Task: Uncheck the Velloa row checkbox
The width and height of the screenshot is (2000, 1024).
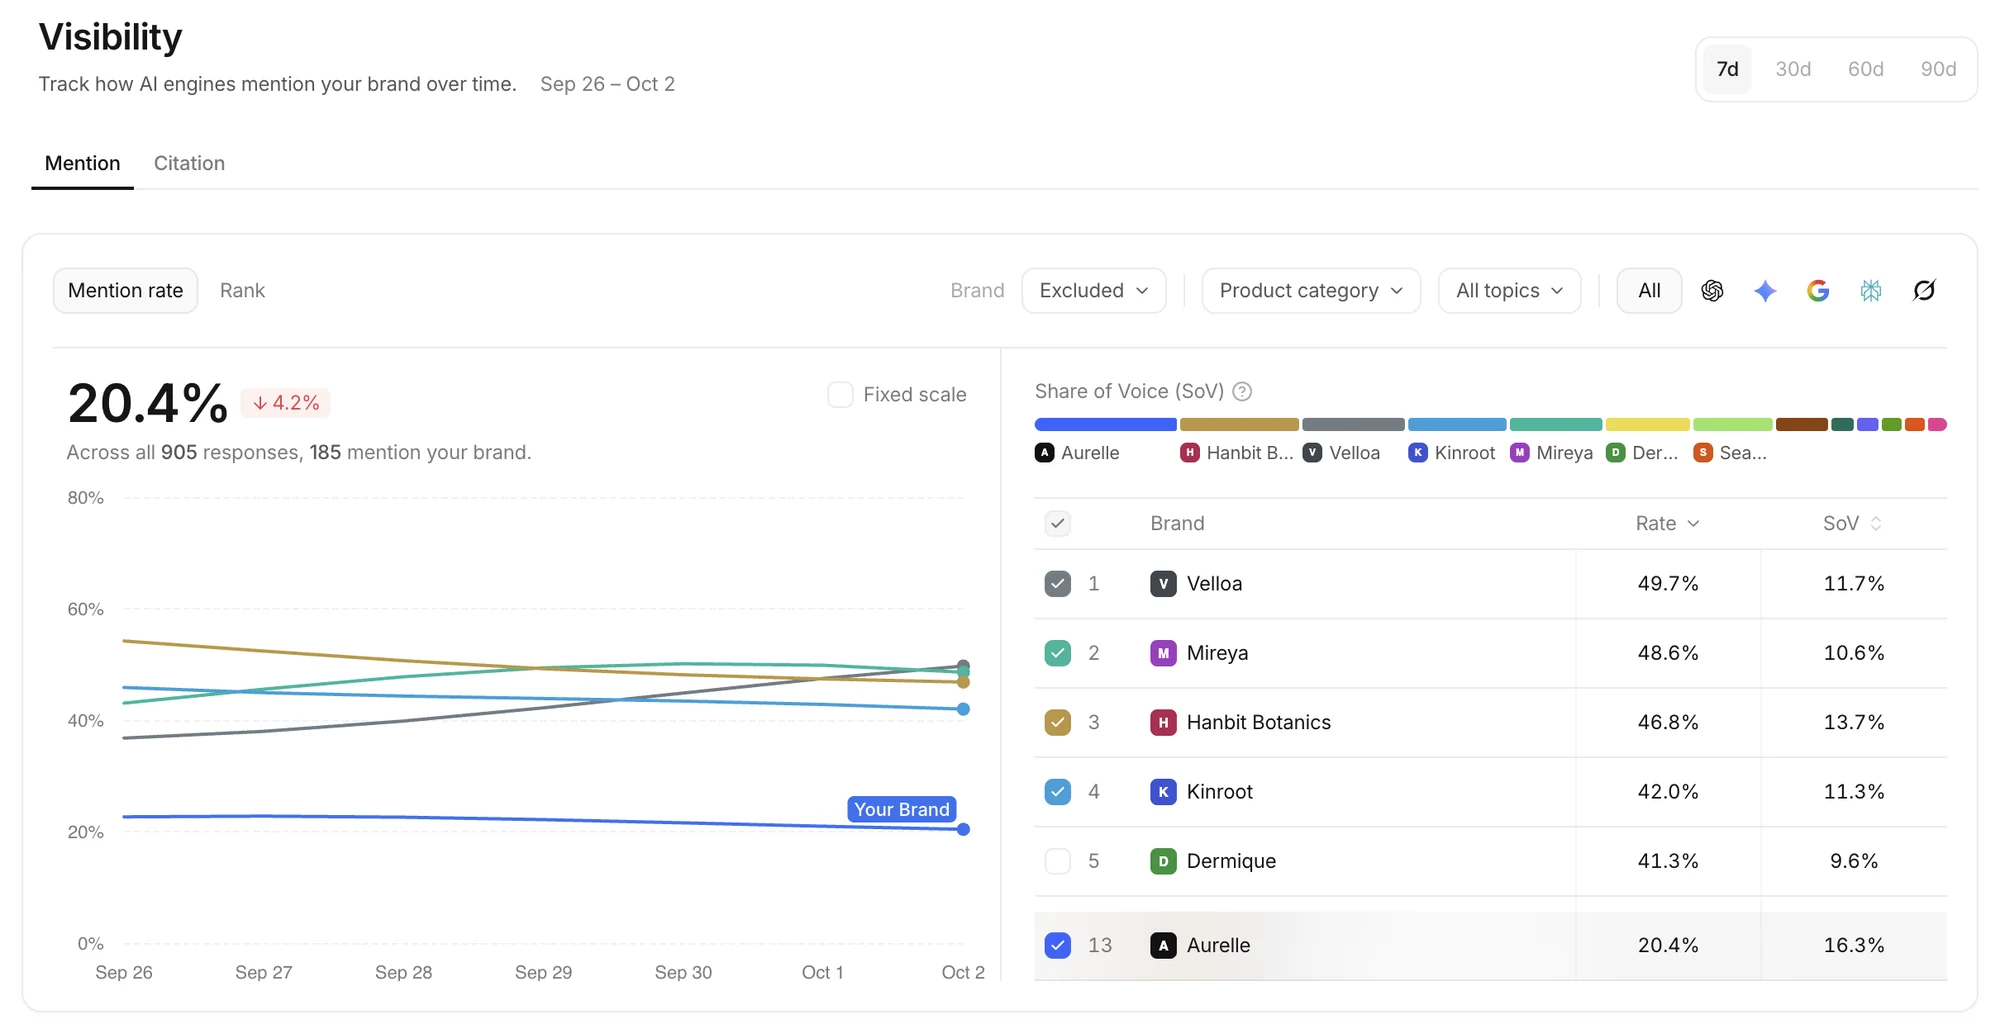Action: (1057, 584)
